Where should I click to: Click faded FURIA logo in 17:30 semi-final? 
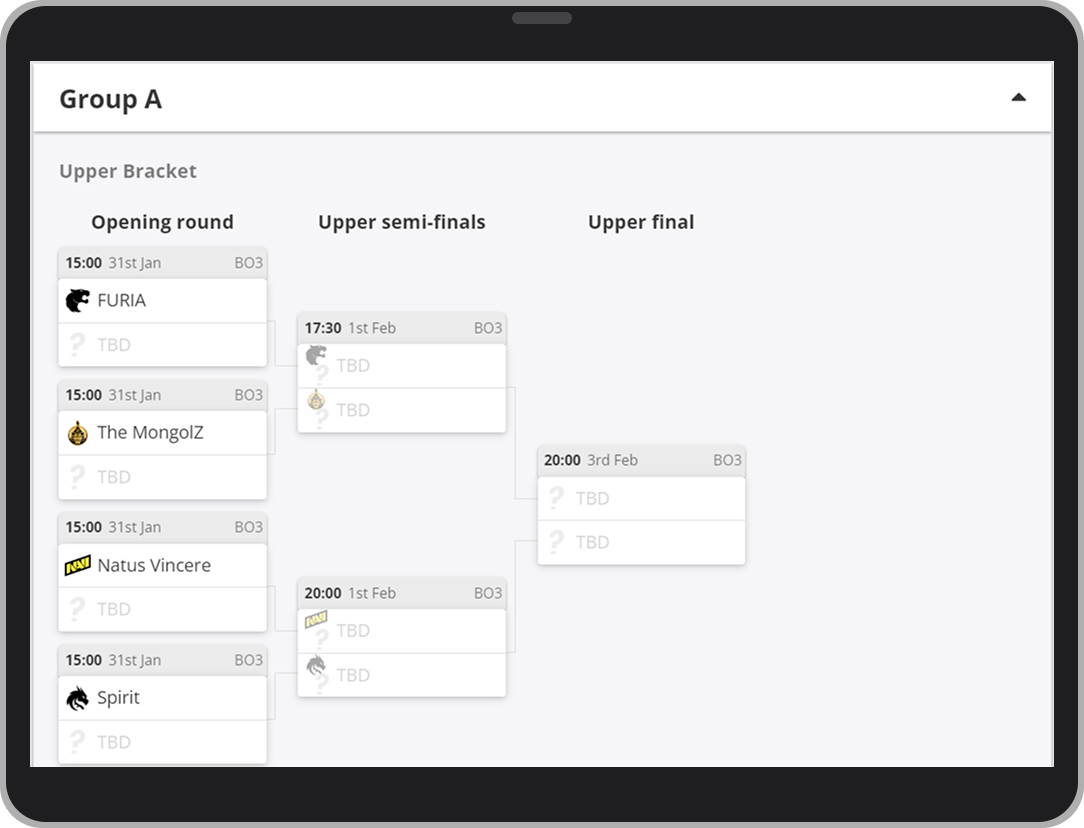[316, 355]
